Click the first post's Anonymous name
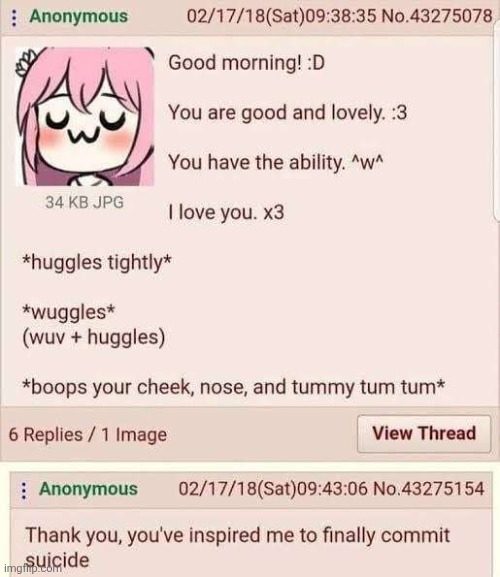This screenshot has height=577, width=500. pos(79,17)
